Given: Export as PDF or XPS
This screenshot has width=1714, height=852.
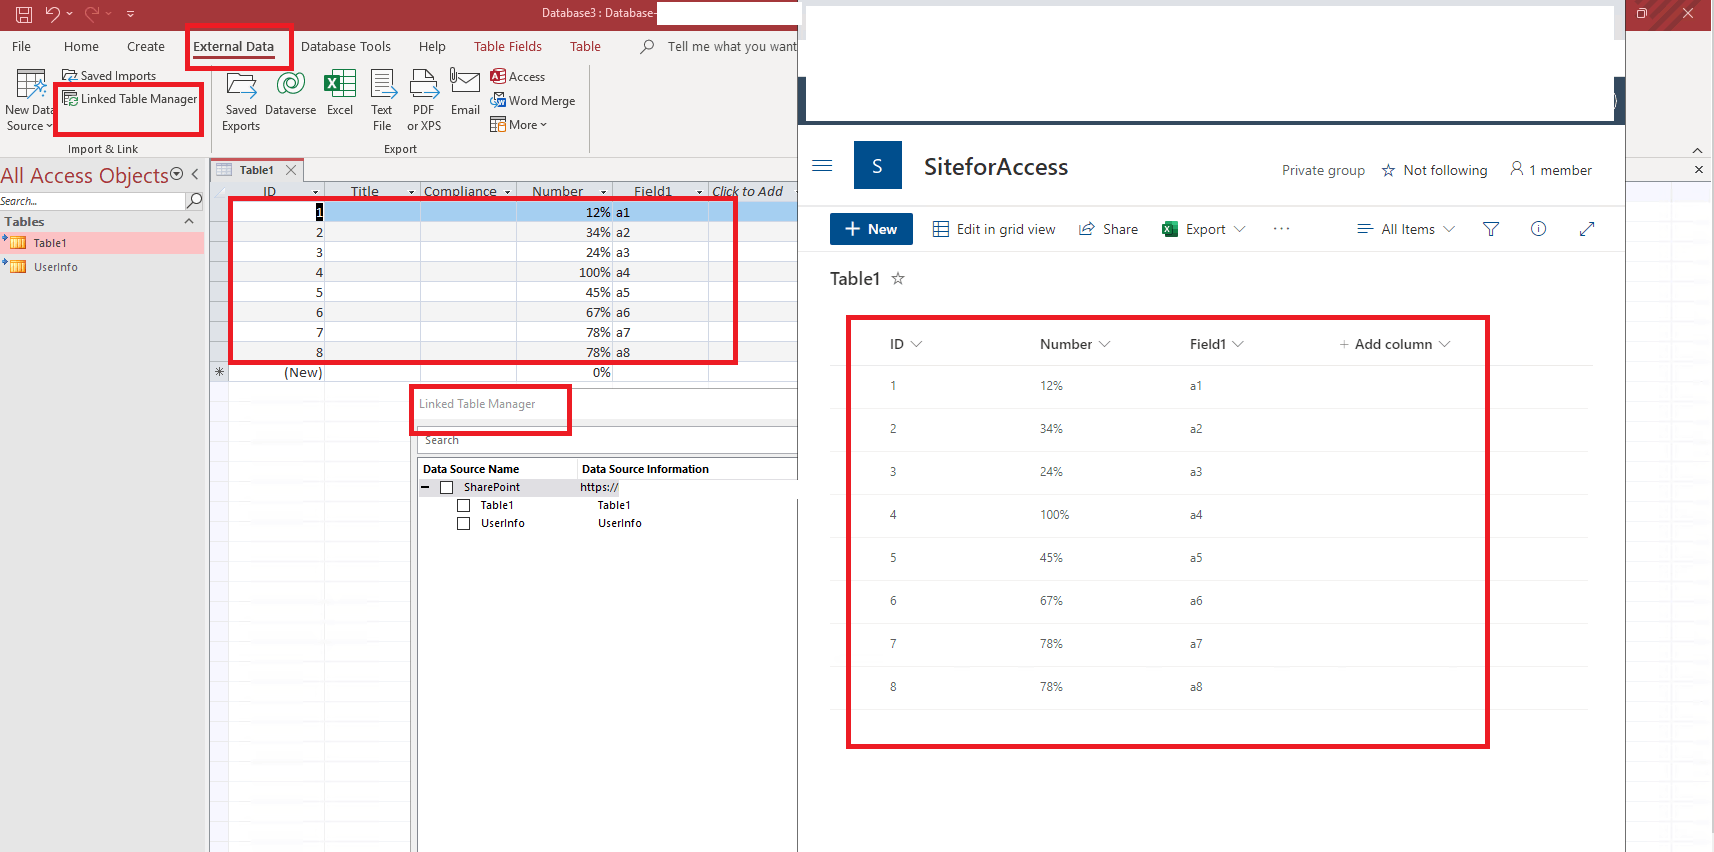Looking at the screenshot, I should pyautogui.click(x=424, y=85).
